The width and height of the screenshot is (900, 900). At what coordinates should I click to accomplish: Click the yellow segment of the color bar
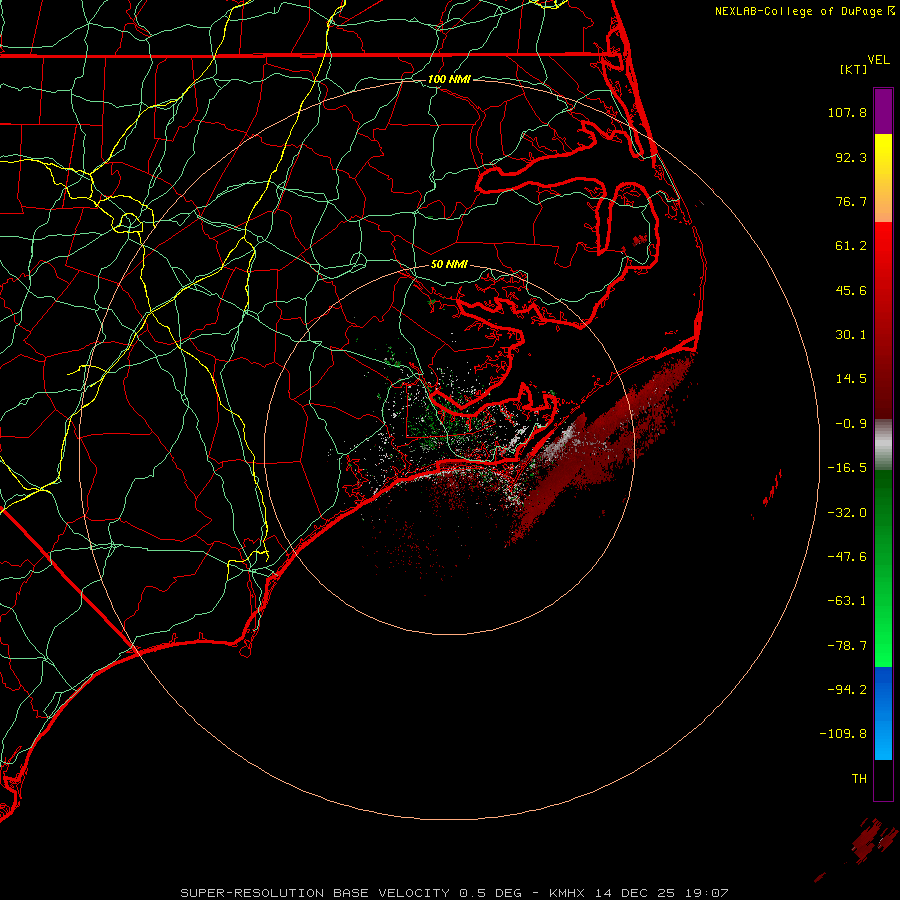(883, 155)
